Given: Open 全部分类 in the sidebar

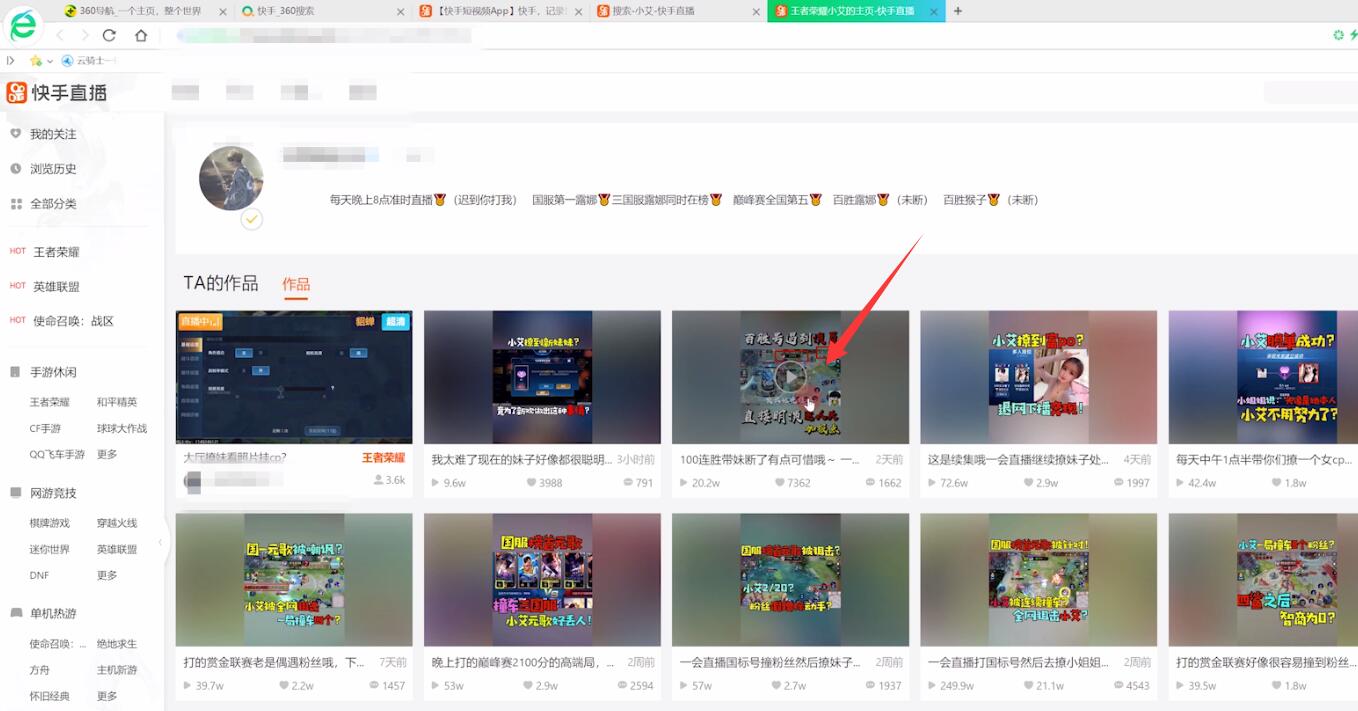Looking at the screenshot, I should 53,204.
